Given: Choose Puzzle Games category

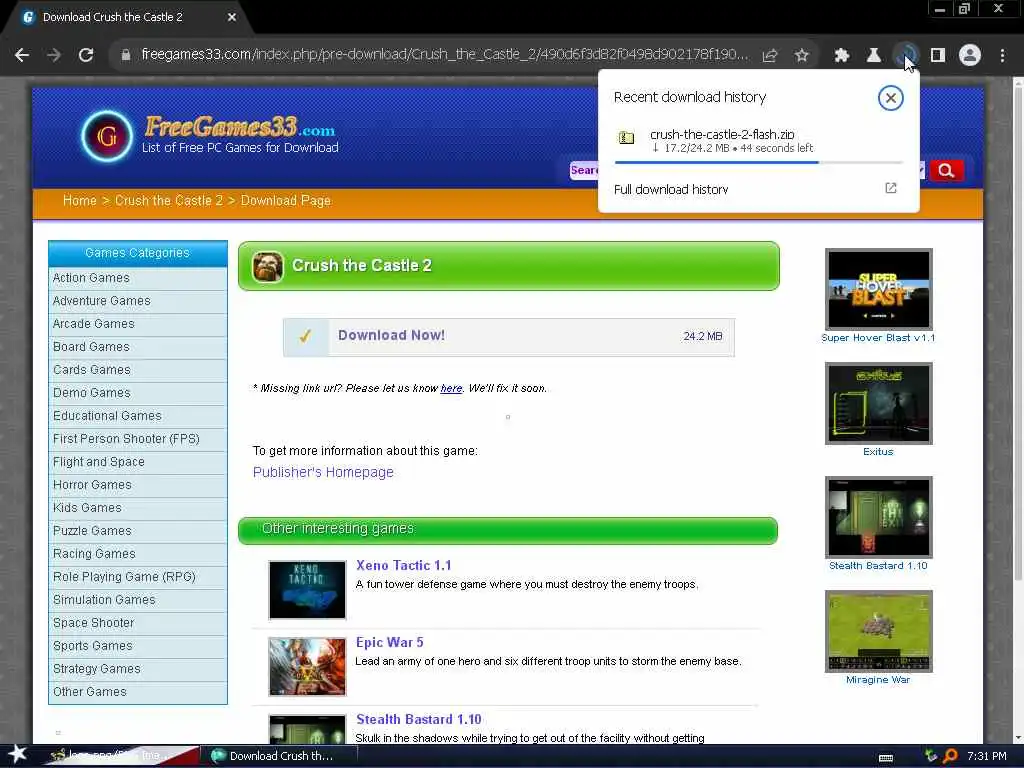Looking at the screenshot, I should [x=138, y=531].
